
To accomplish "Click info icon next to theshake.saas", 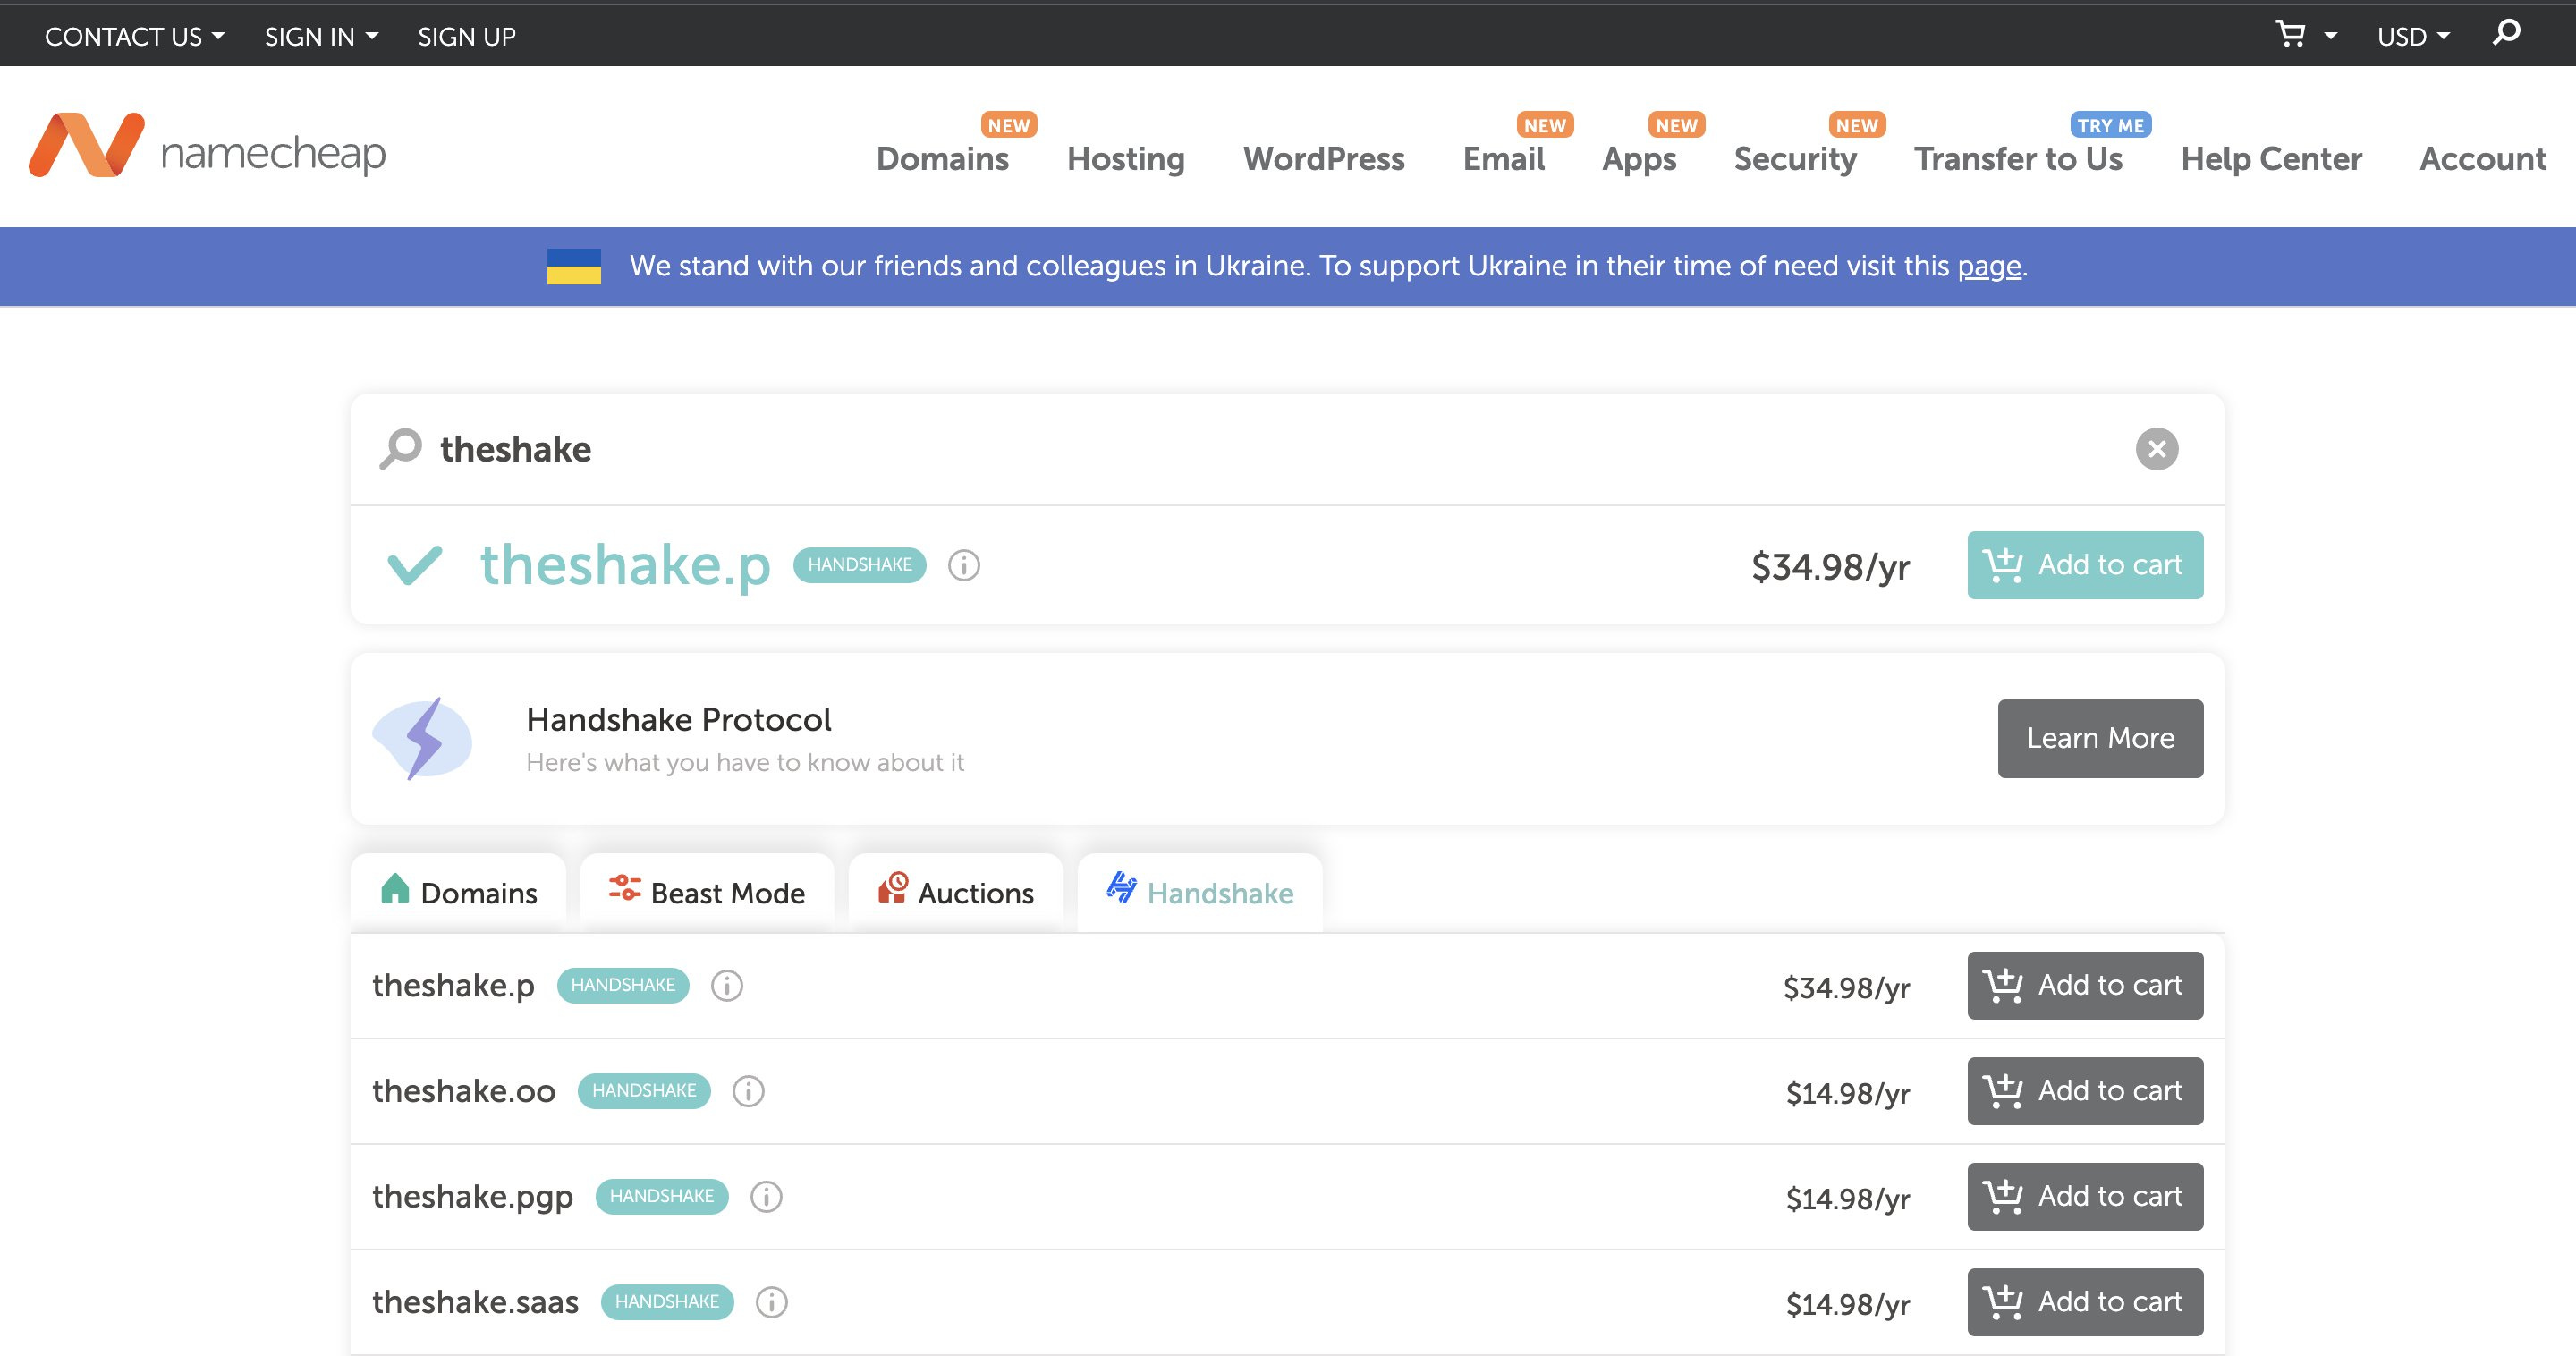I will click(x=771, y=1302).
